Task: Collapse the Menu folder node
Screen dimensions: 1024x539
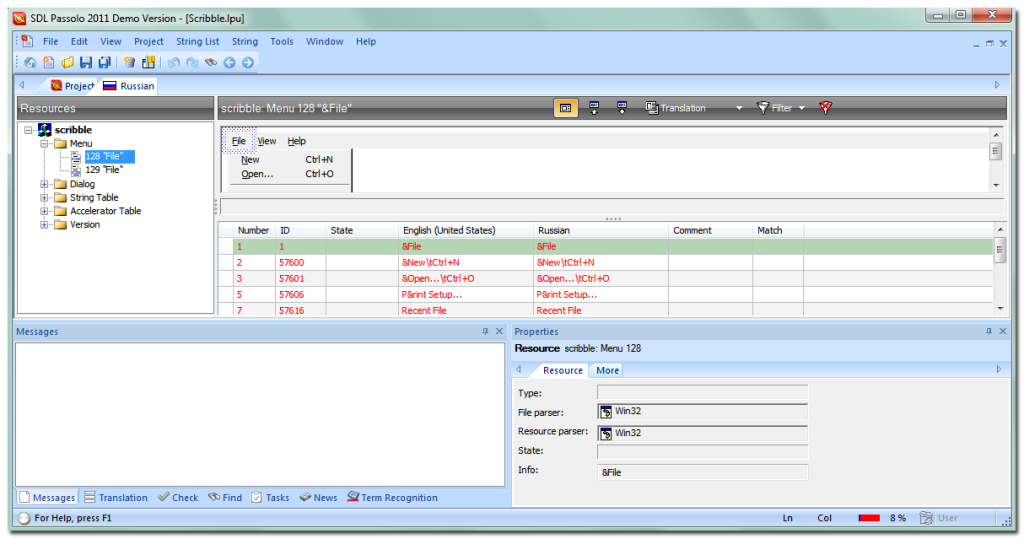Action: coord(44,144)
